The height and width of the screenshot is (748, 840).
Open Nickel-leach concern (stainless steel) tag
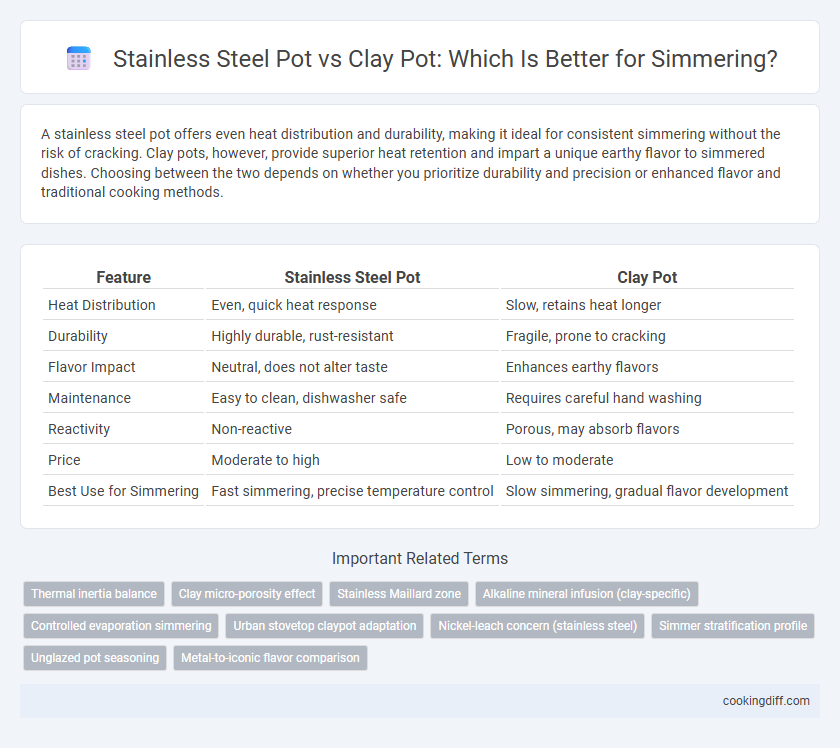(x=537, y=626)
